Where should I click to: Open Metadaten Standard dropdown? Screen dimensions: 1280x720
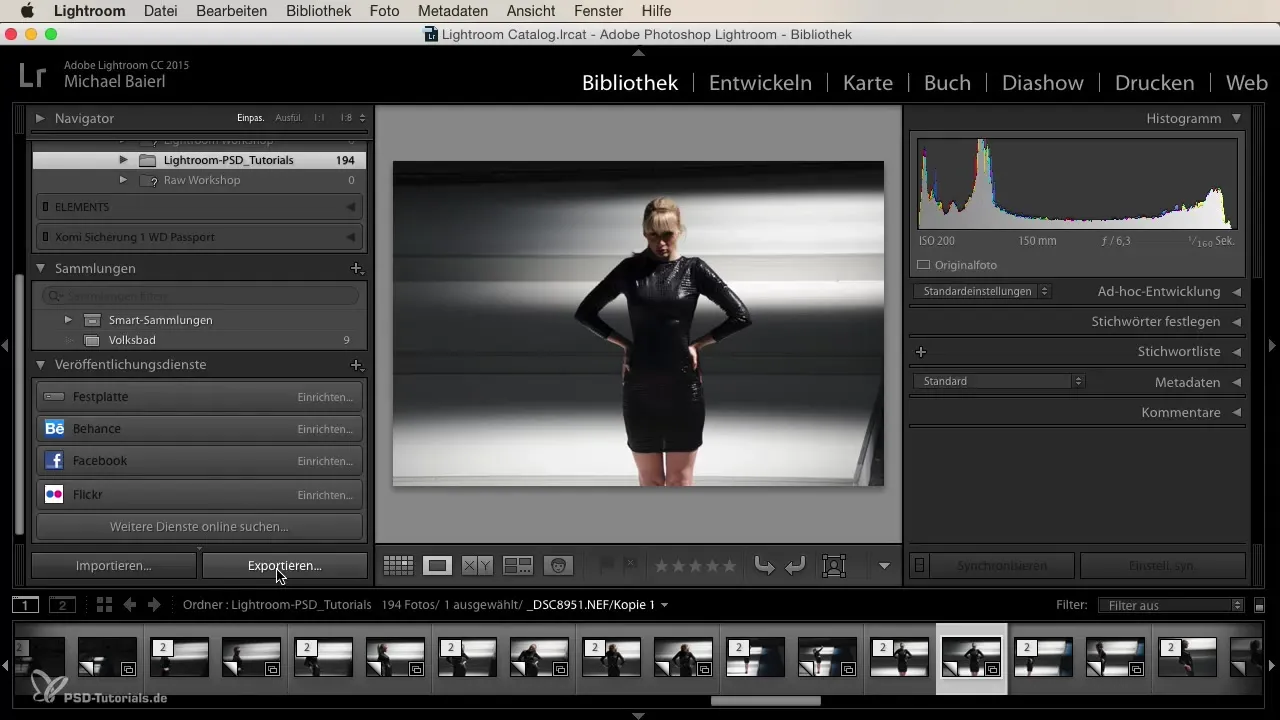pos(999,381)
